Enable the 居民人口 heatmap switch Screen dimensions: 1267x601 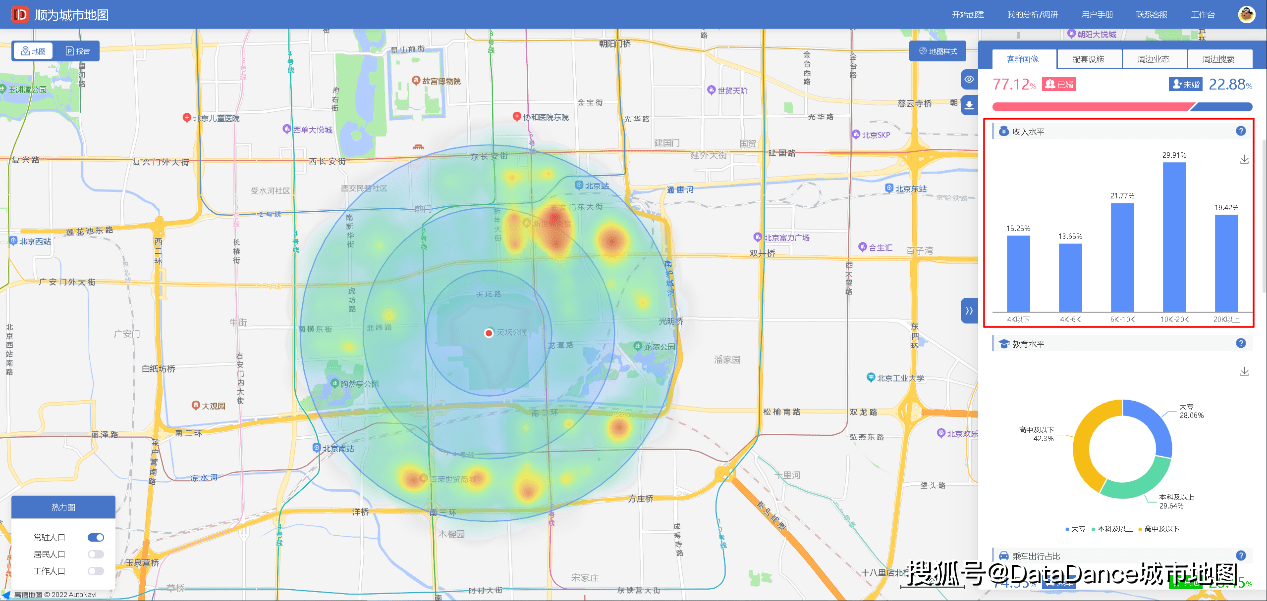tap(96, 554)
